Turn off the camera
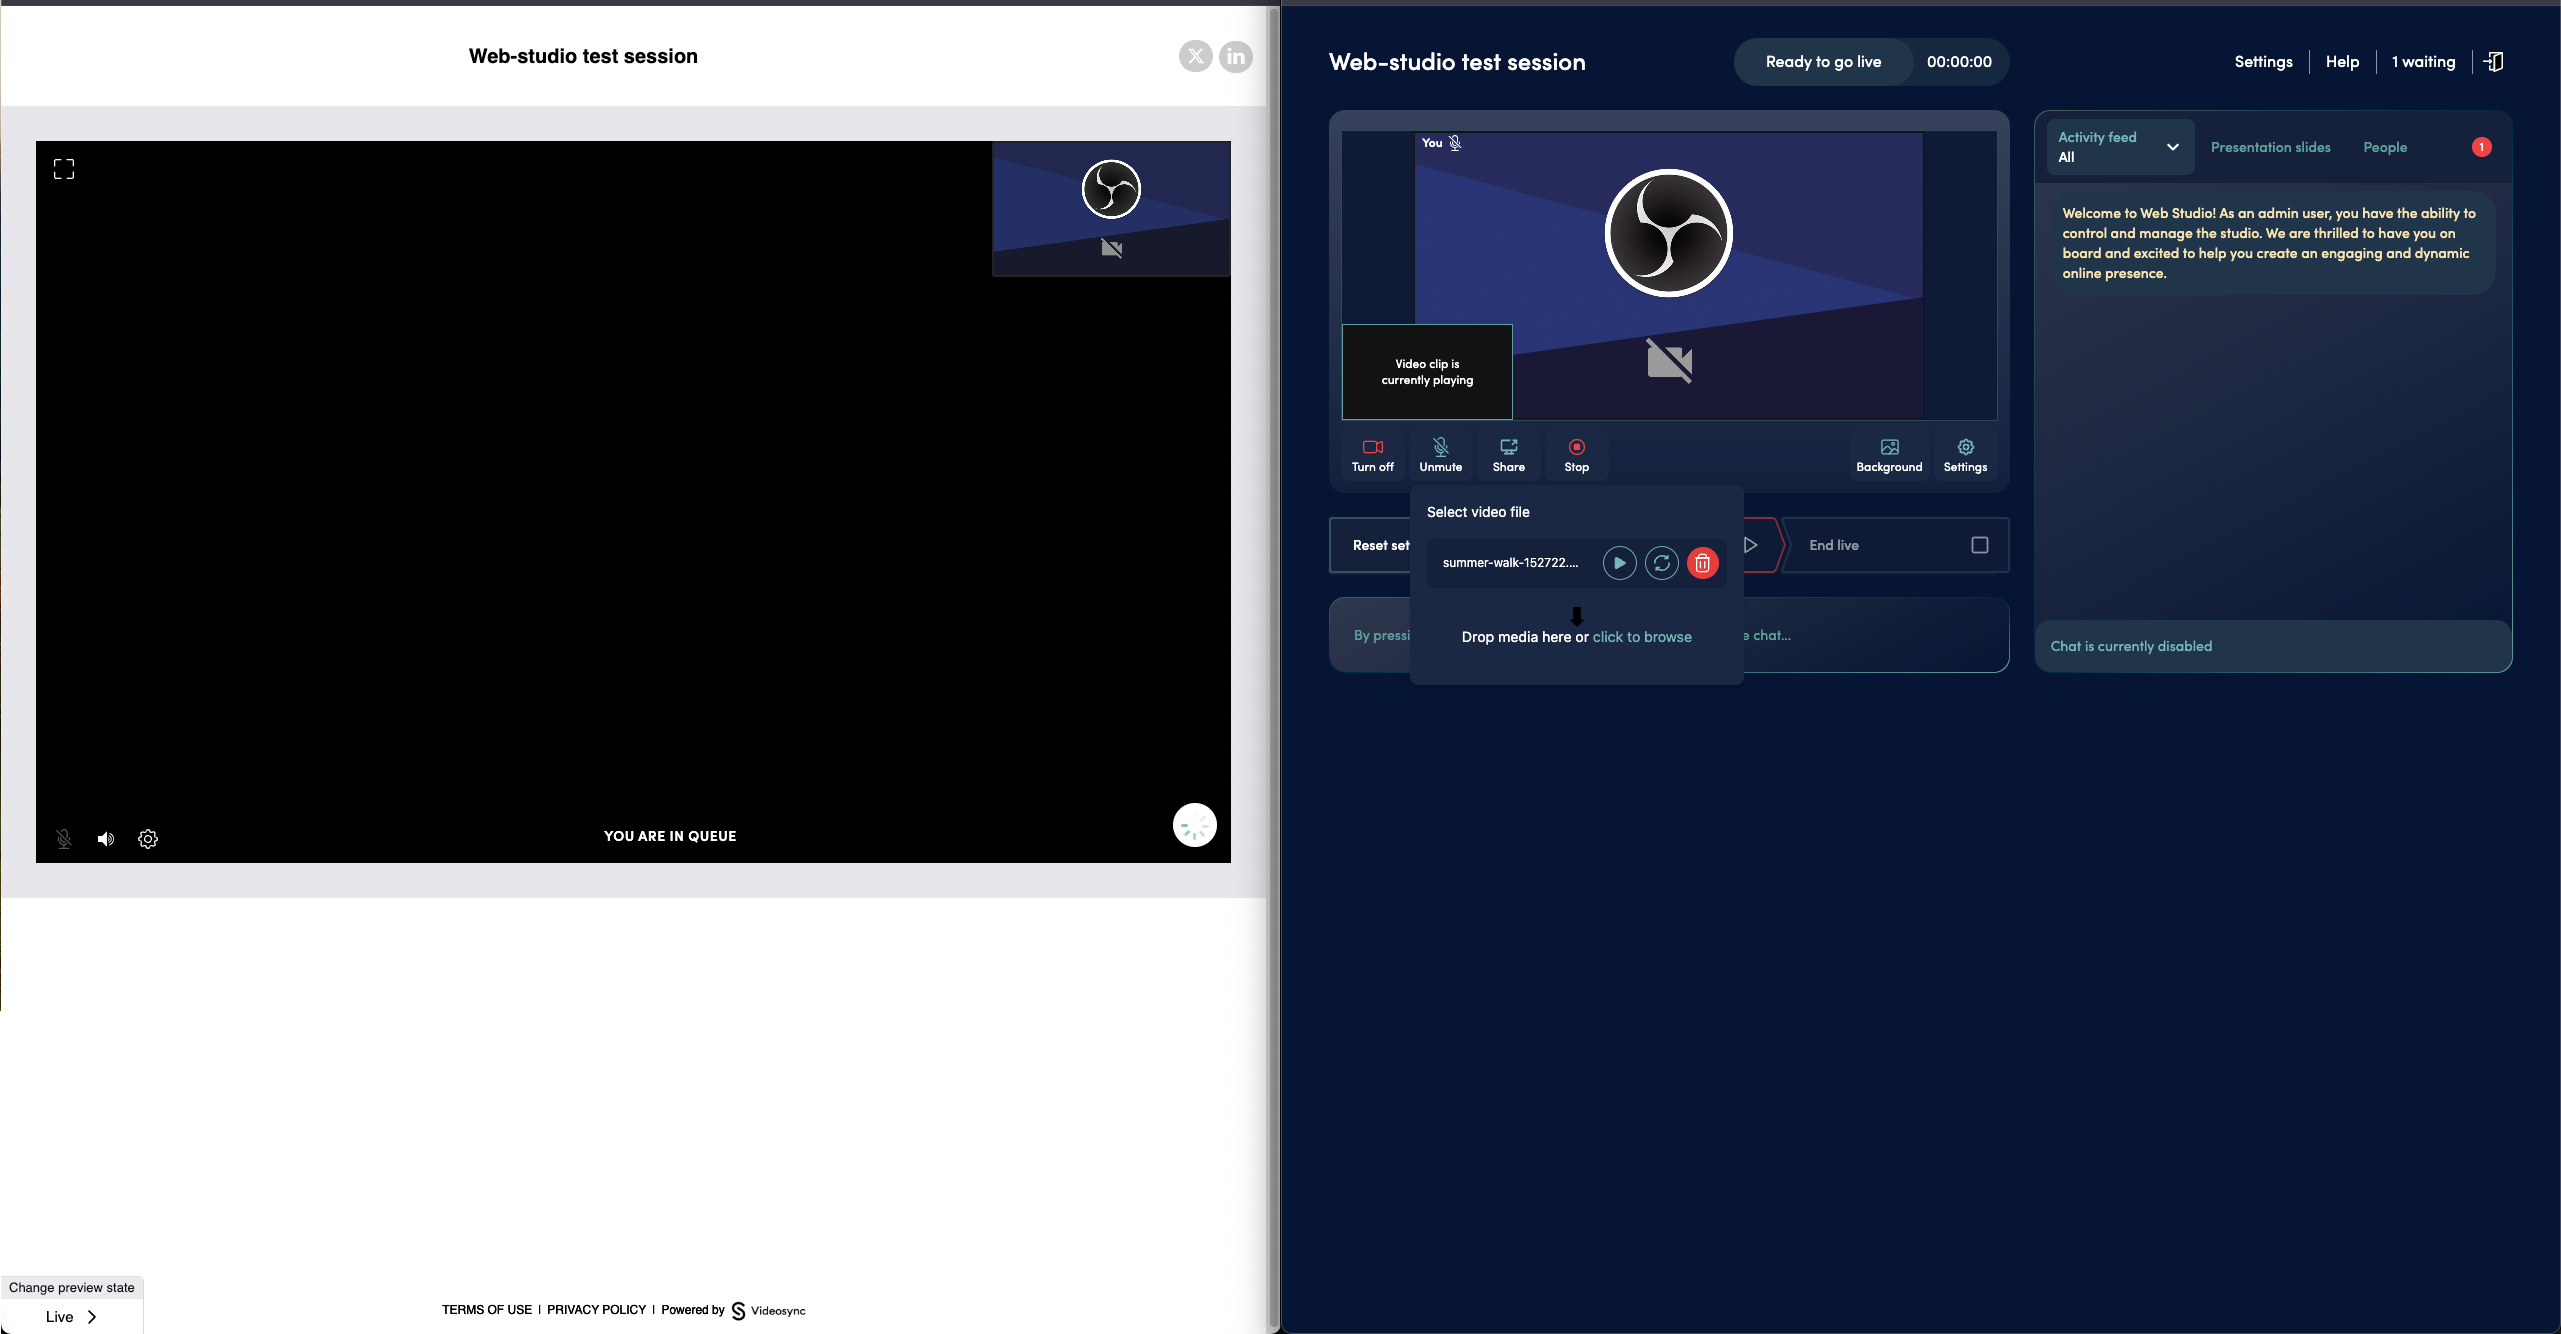The height and width of the screenshot is (1334, 2561). 1372,455
